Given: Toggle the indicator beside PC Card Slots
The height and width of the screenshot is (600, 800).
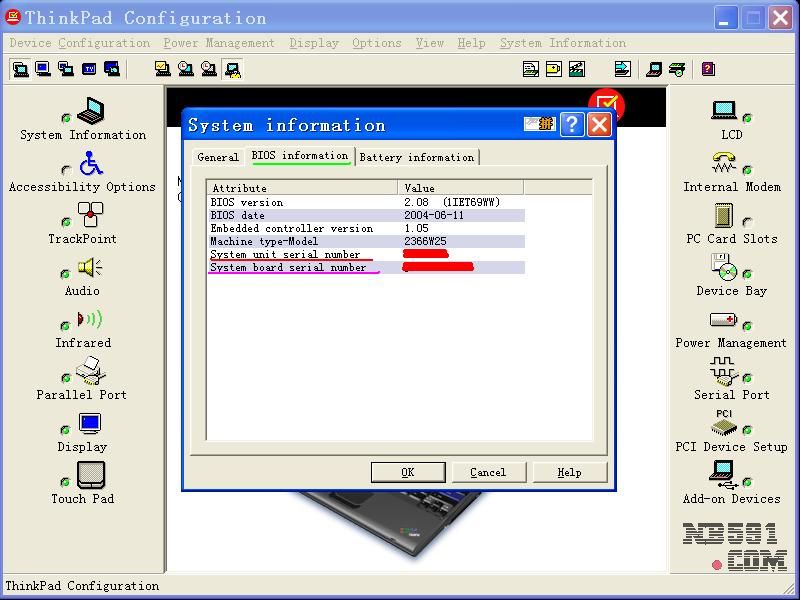Looking at the screenshot, I should pos(748,222).
